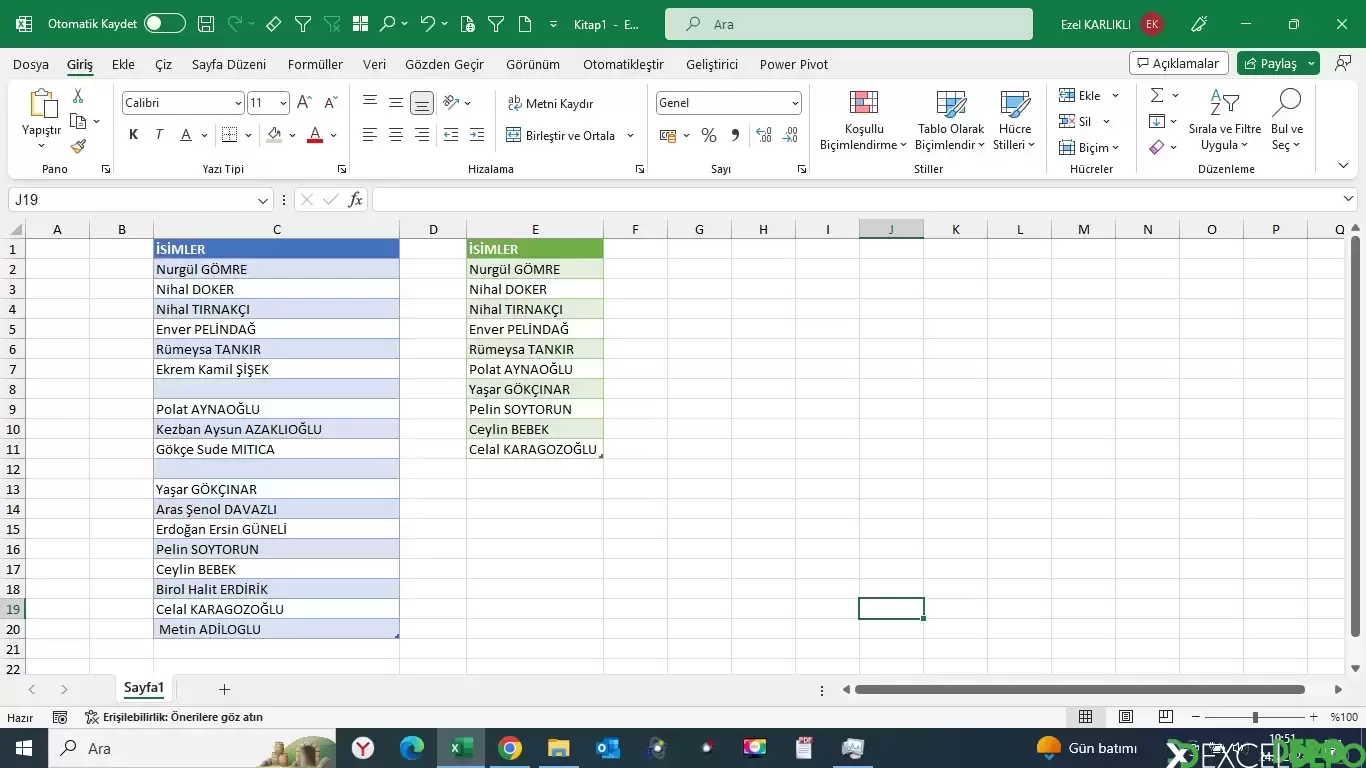This screenshot has height=768, width=1366.
Task: Click the AutoSum sigma icon
Action: [1157, 95]
